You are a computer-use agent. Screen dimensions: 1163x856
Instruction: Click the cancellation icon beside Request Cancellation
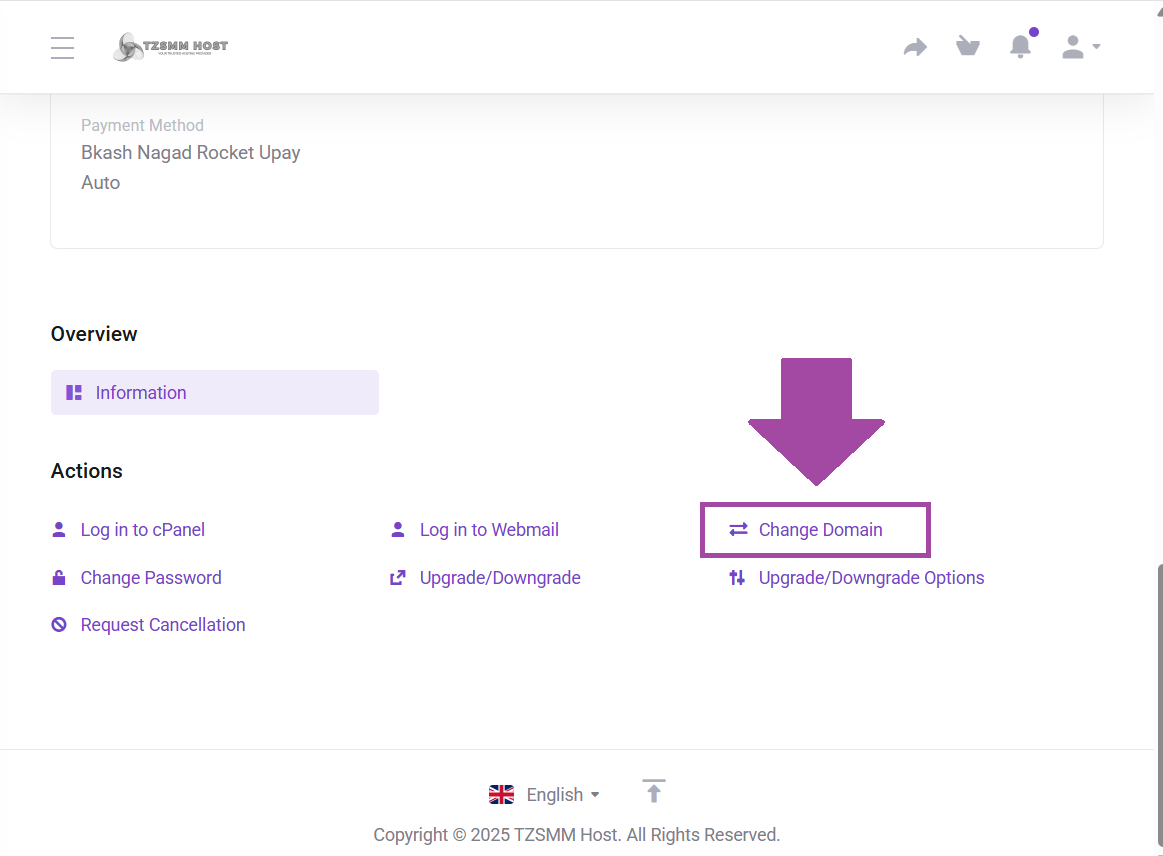(x=58, y=624)
